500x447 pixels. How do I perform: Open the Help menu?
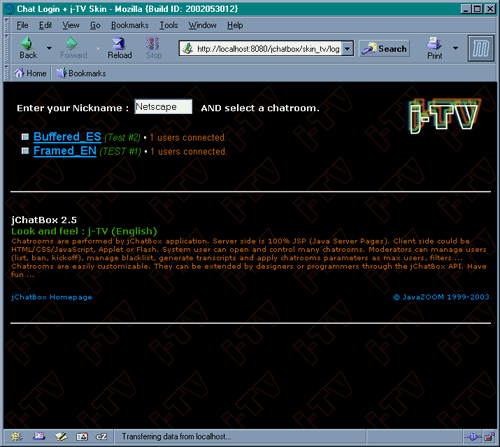pos(235,25)
